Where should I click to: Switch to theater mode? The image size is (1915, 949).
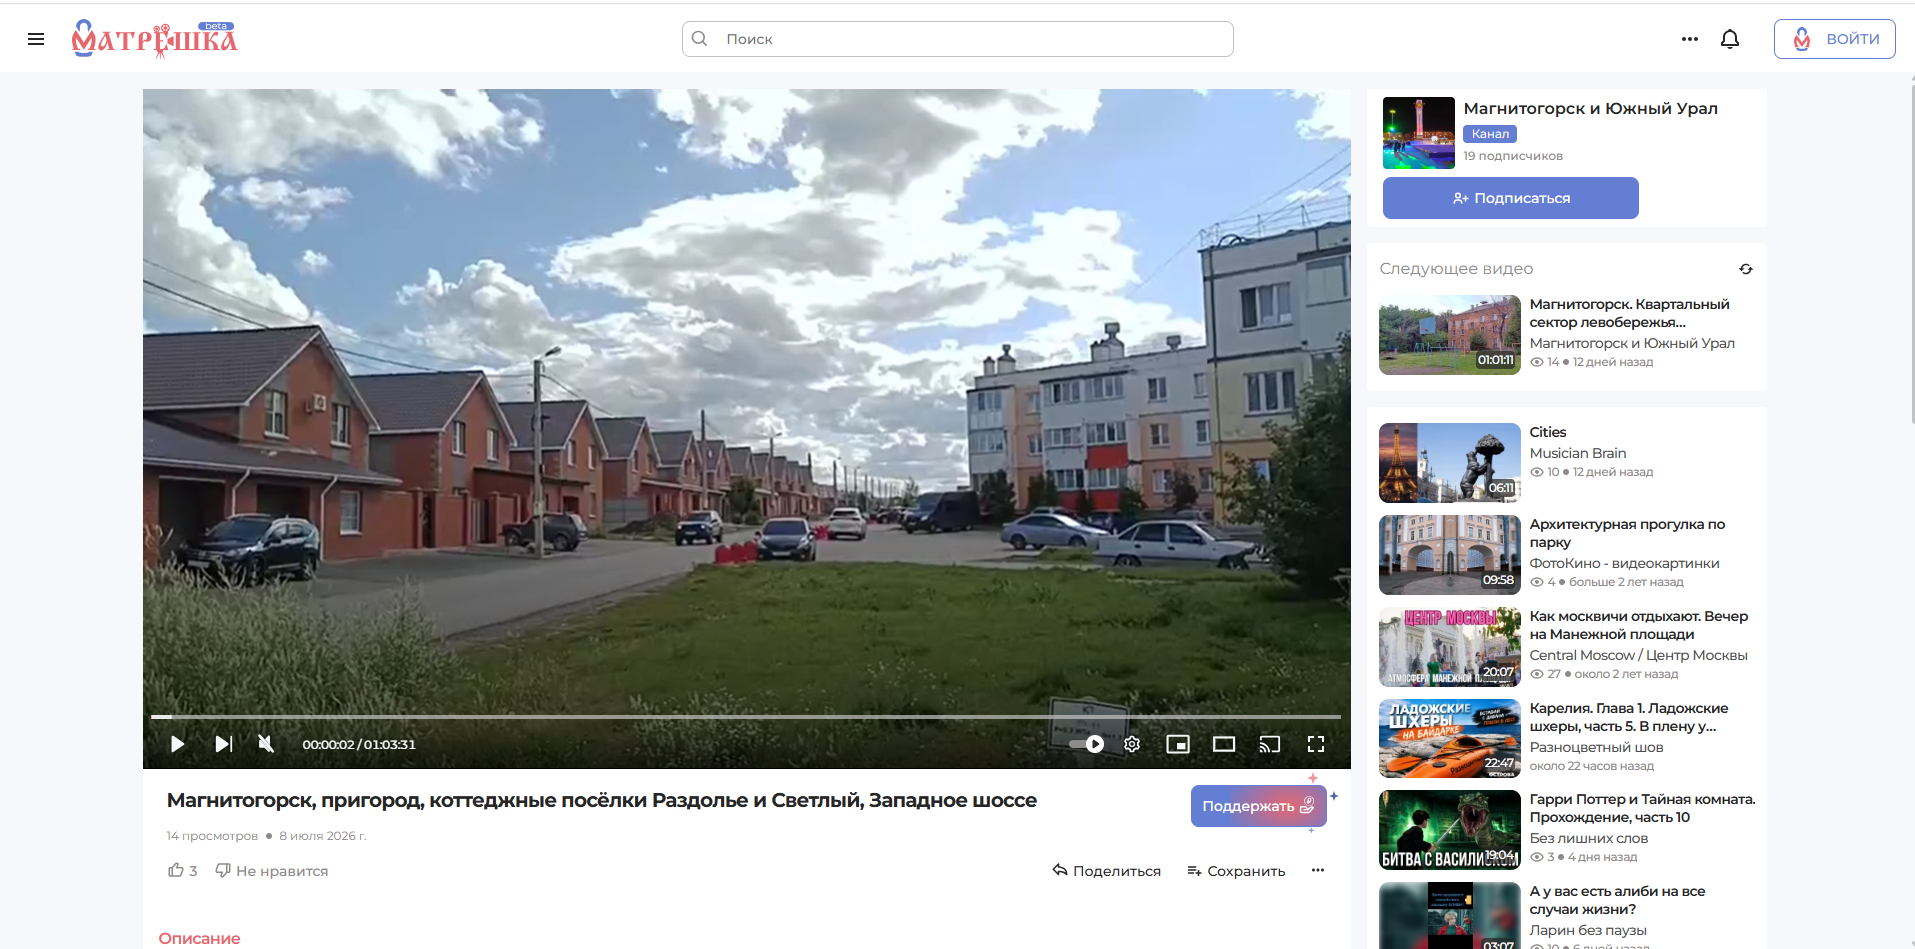pos(1224,744)
